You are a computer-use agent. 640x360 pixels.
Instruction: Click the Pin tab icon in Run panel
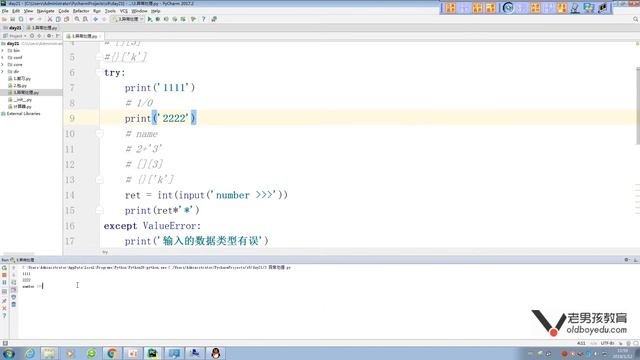tap(4, 301)
